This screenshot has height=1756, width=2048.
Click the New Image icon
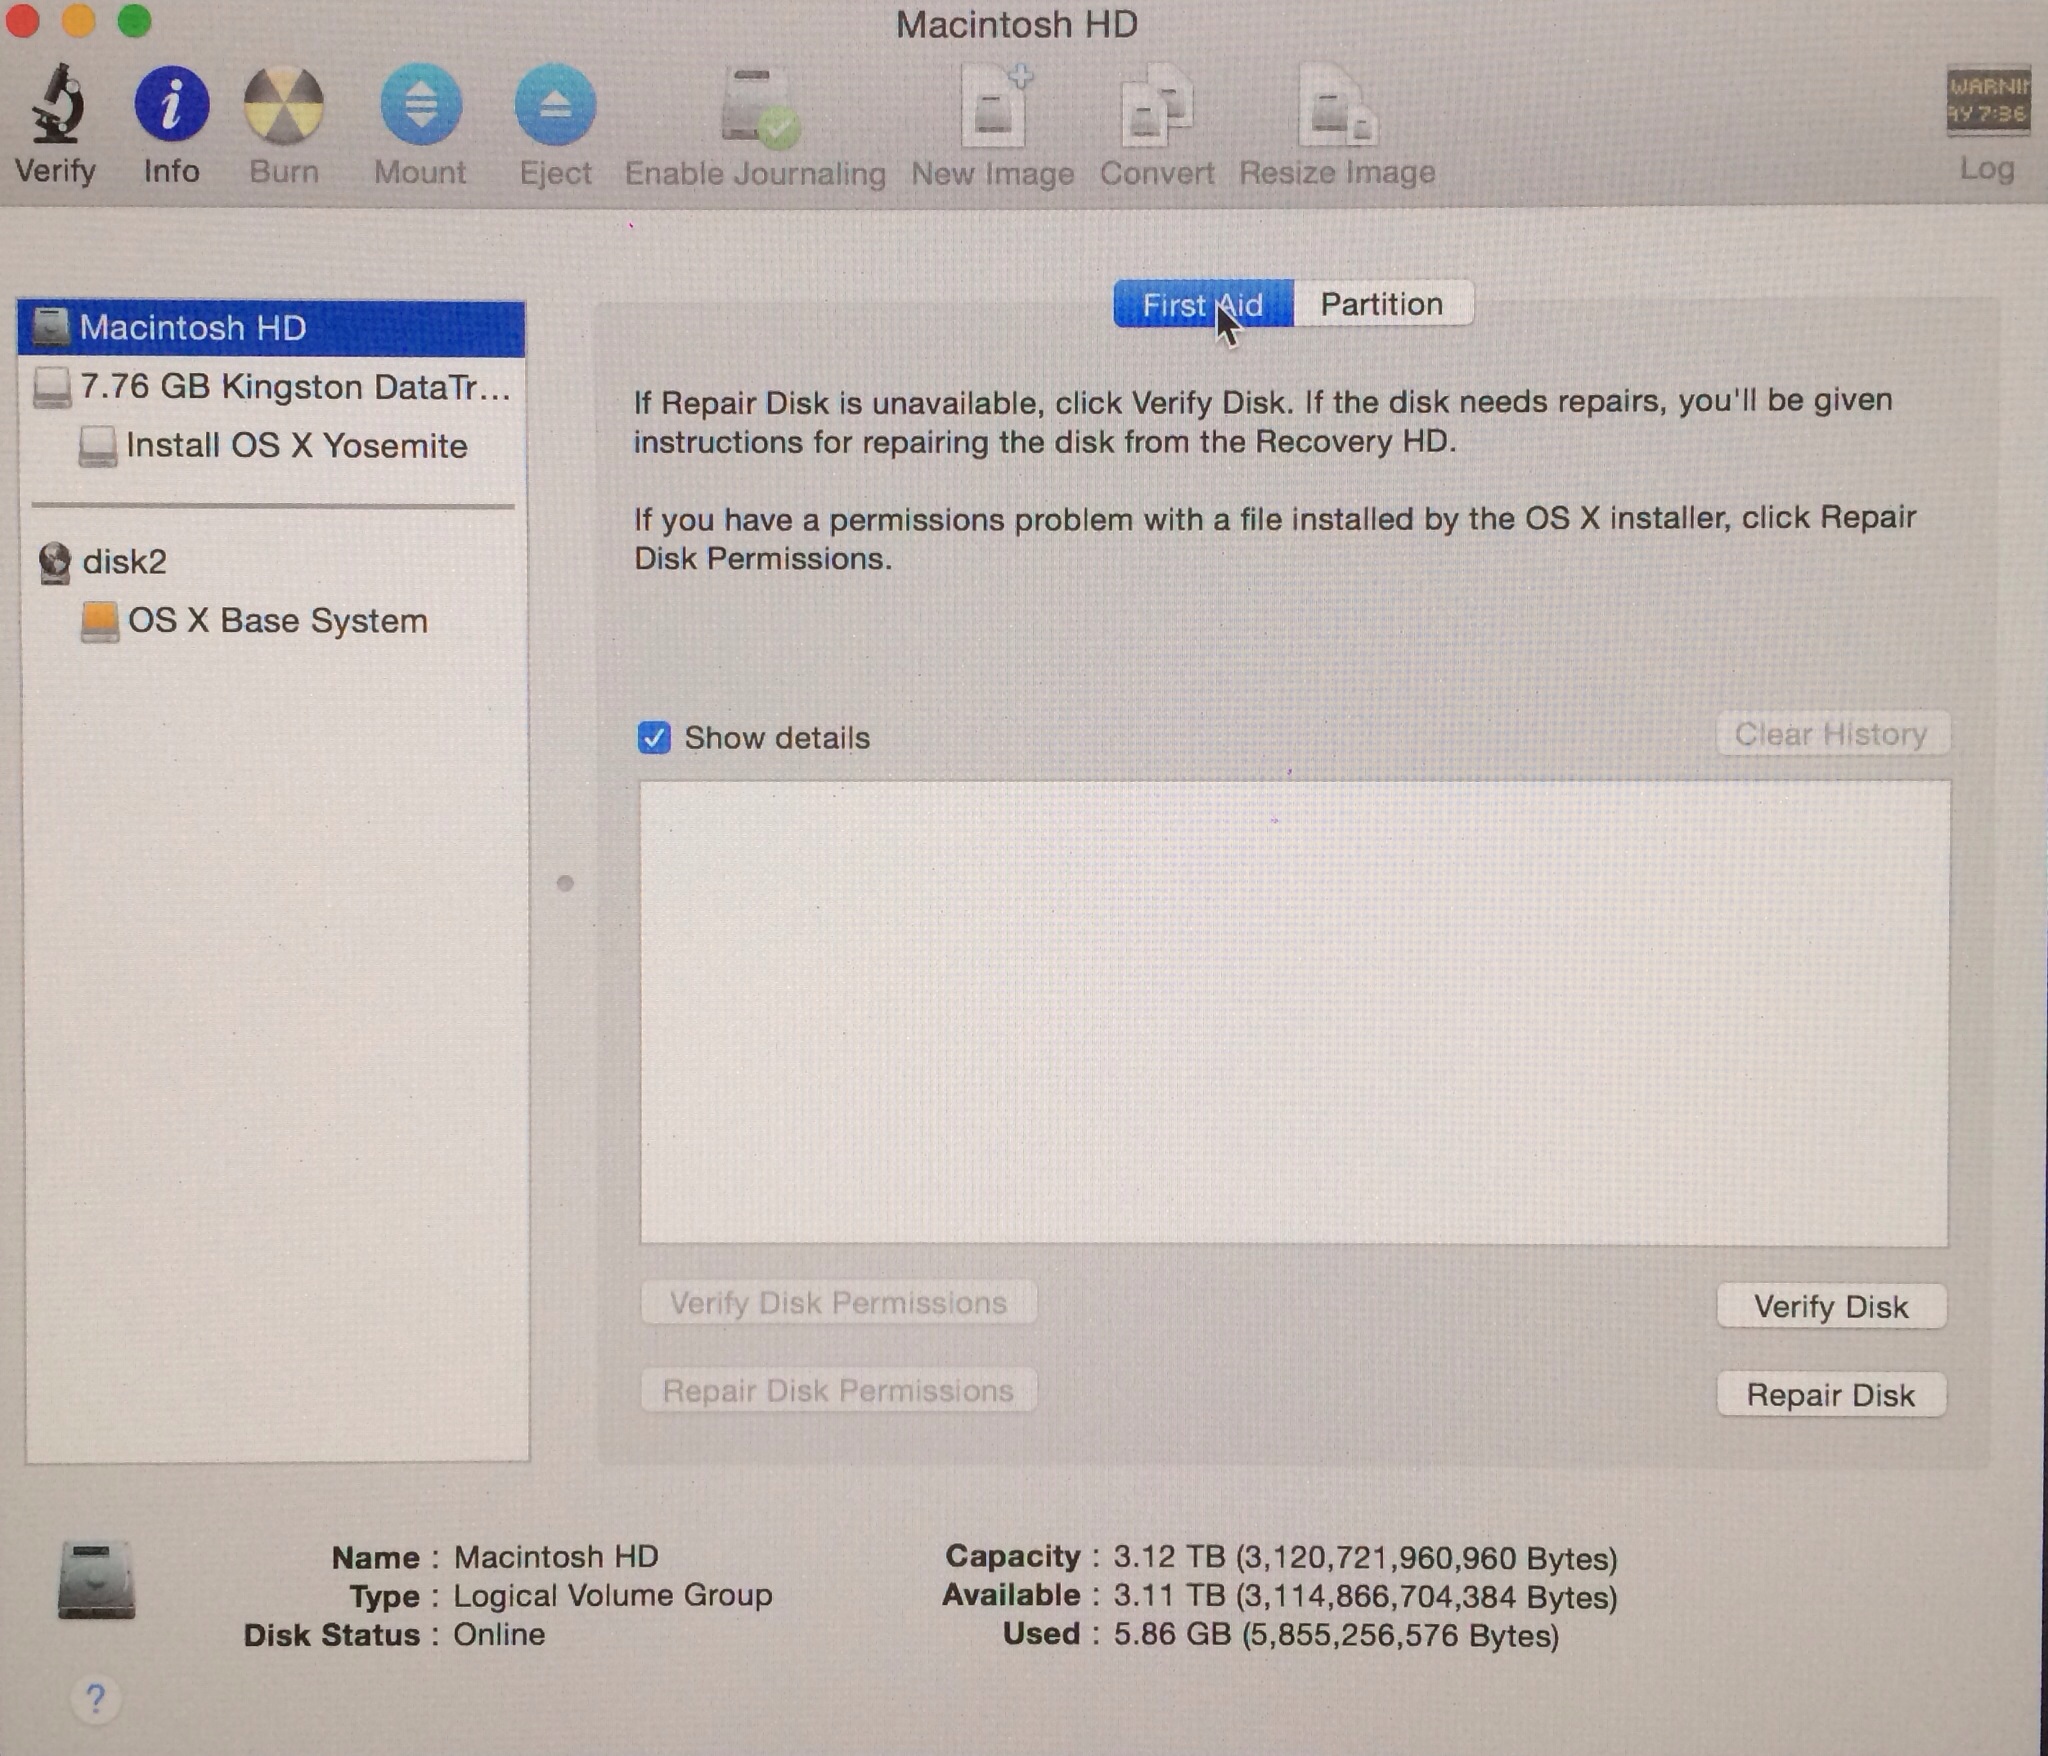tap(993, 108)
